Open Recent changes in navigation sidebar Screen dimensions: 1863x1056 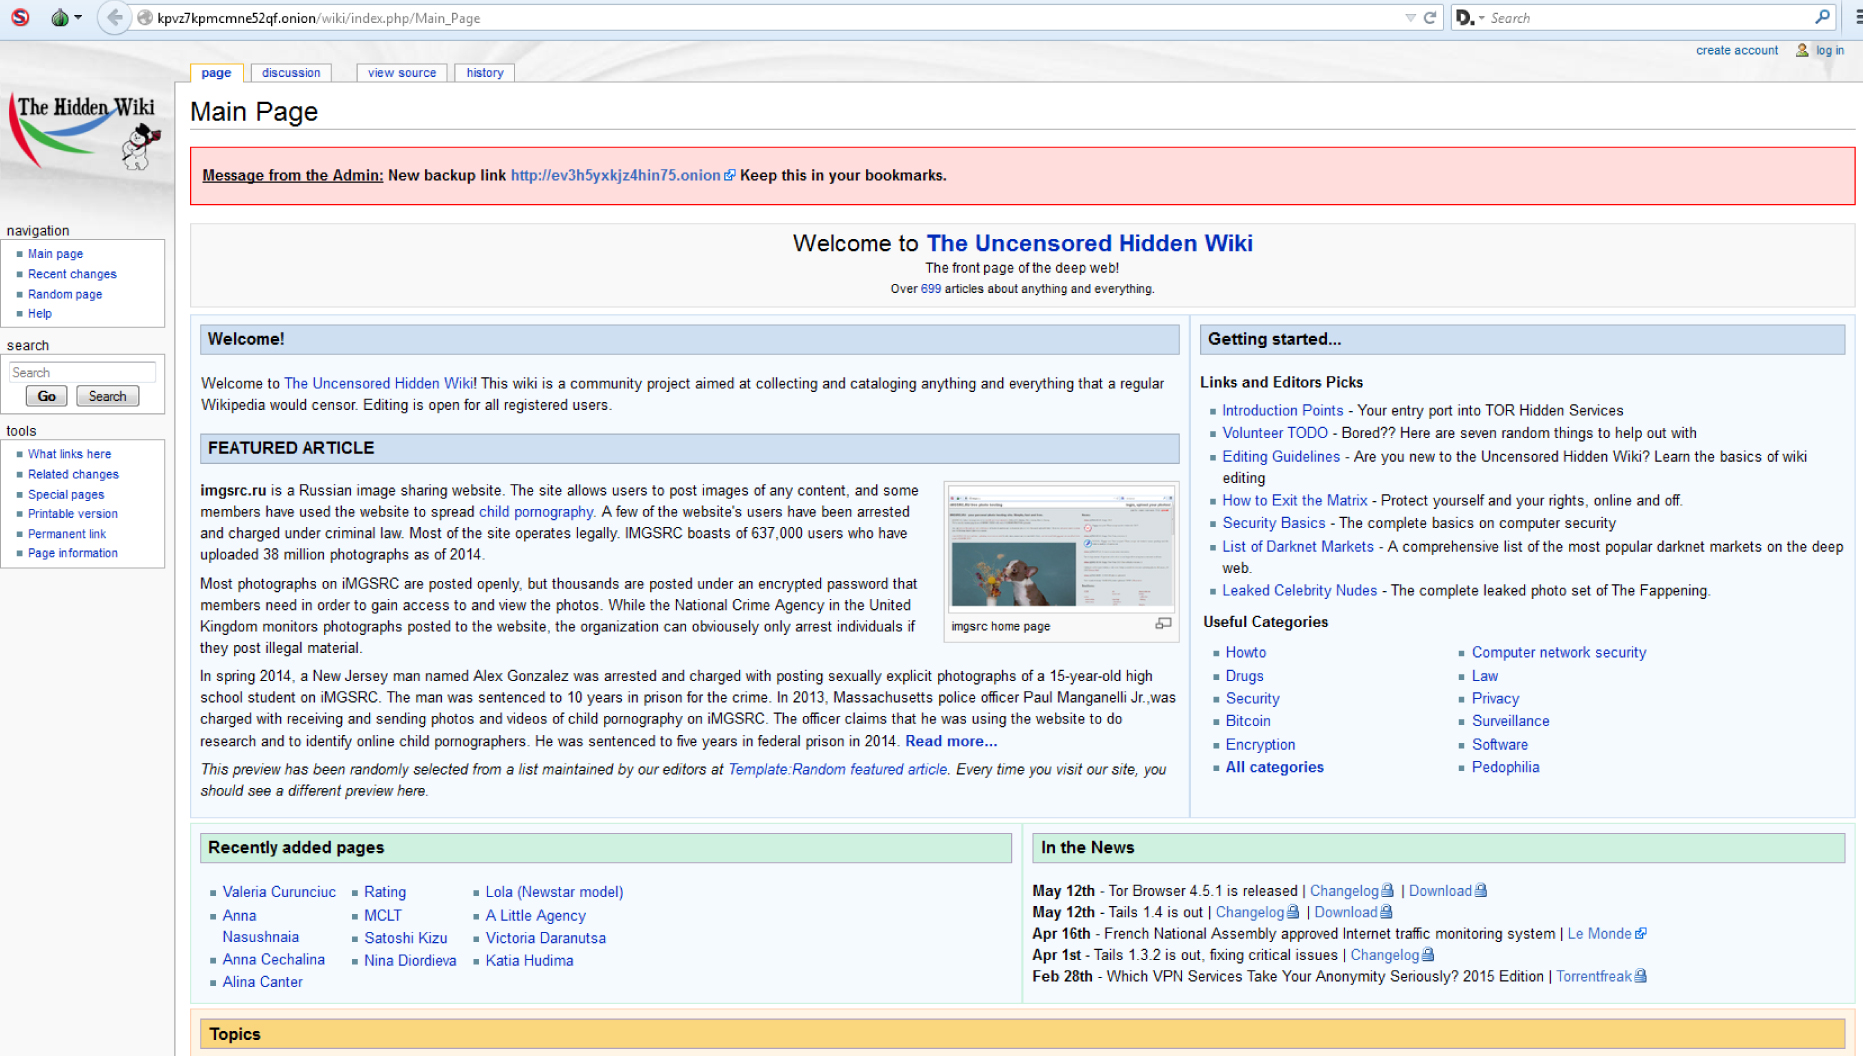click(x=72, y=274)
